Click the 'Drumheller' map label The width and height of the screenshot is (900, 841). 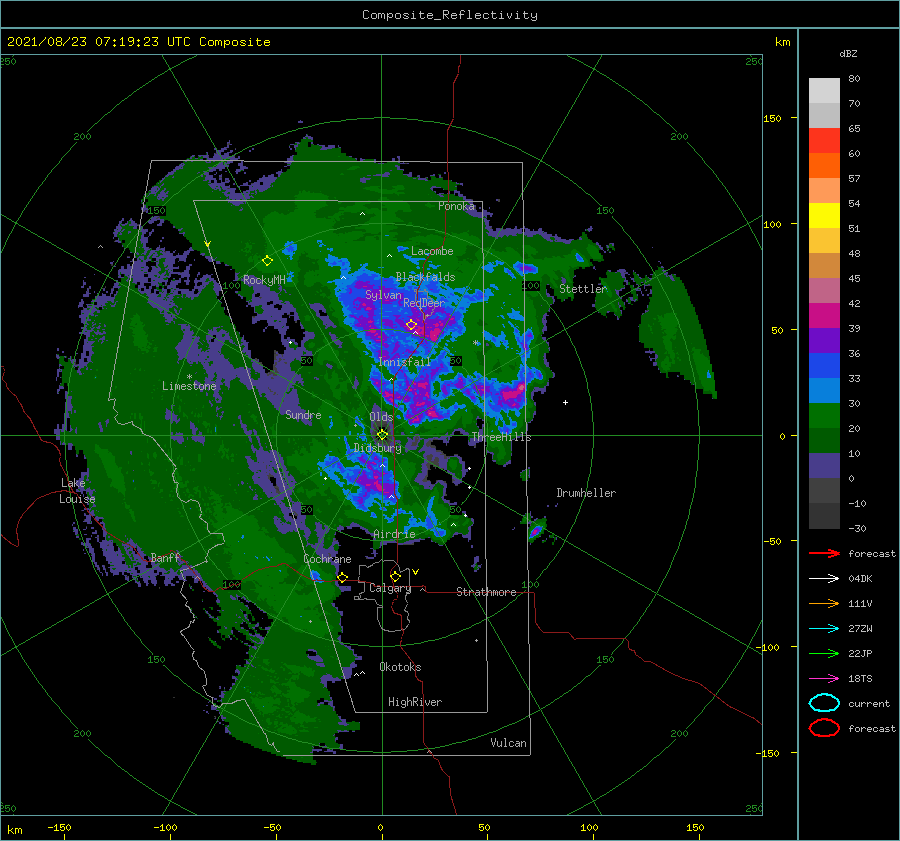click(x=586, y=493)
